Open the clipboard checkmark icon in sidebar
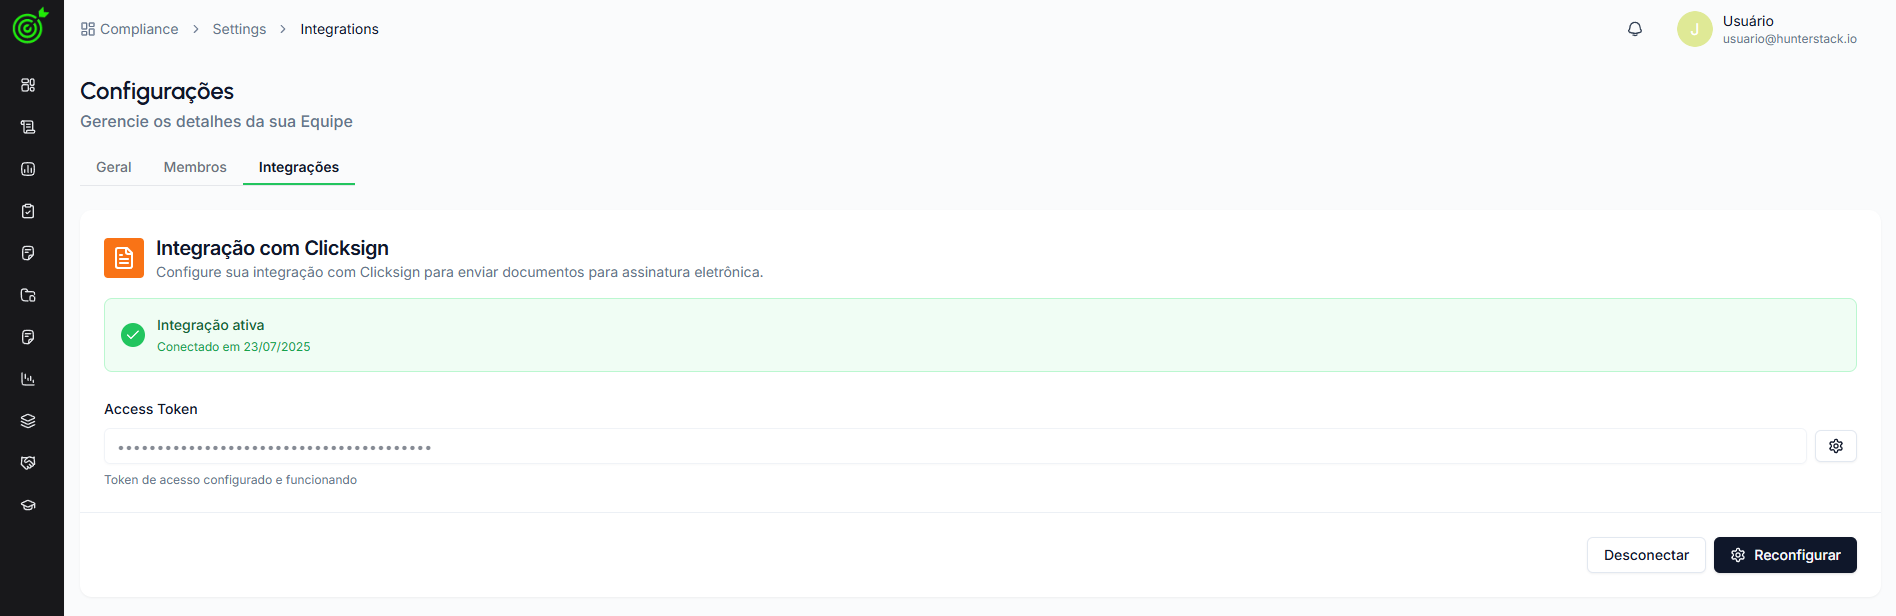1896x616 pixels. pos(28,211)
